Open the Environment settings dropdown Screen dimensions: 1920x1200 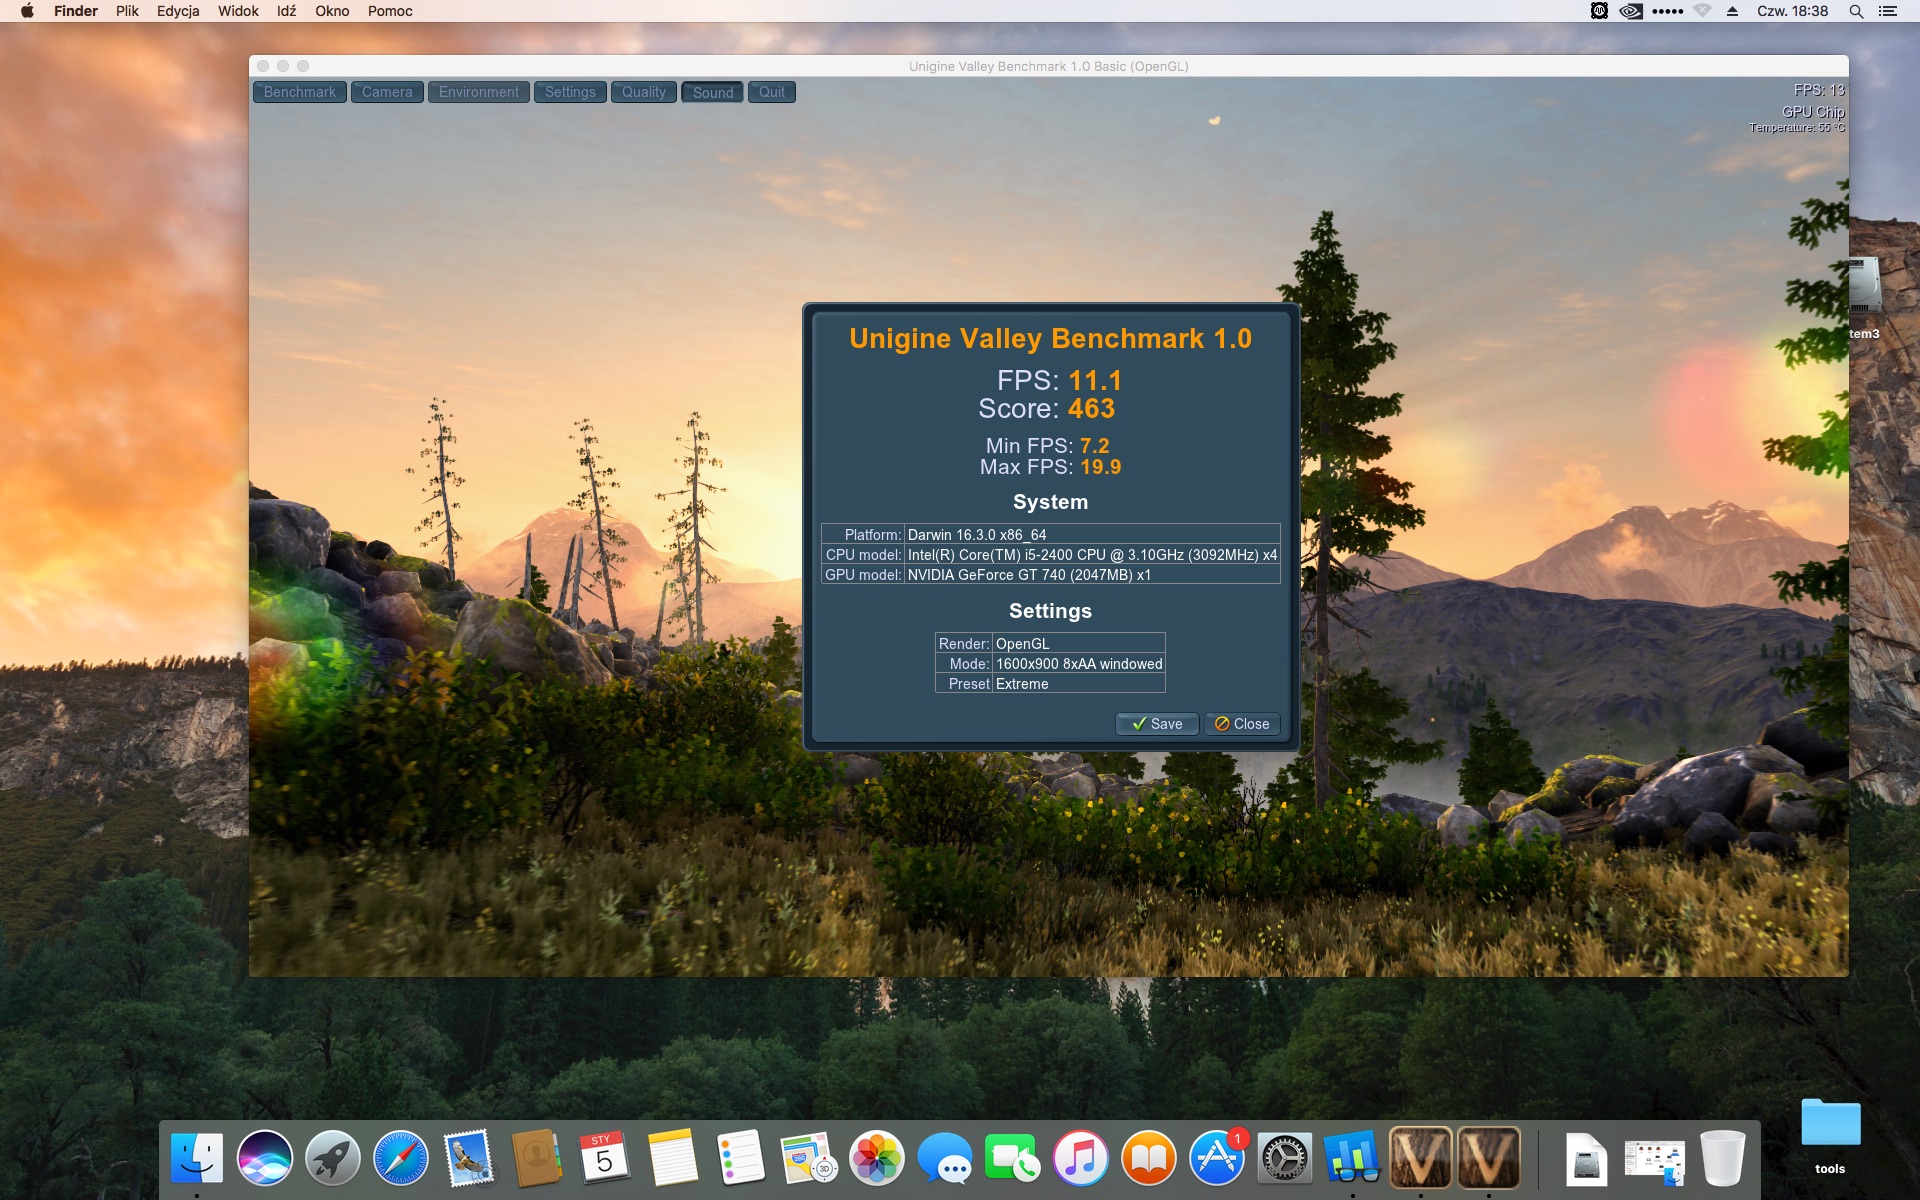(x=478, y=92)
